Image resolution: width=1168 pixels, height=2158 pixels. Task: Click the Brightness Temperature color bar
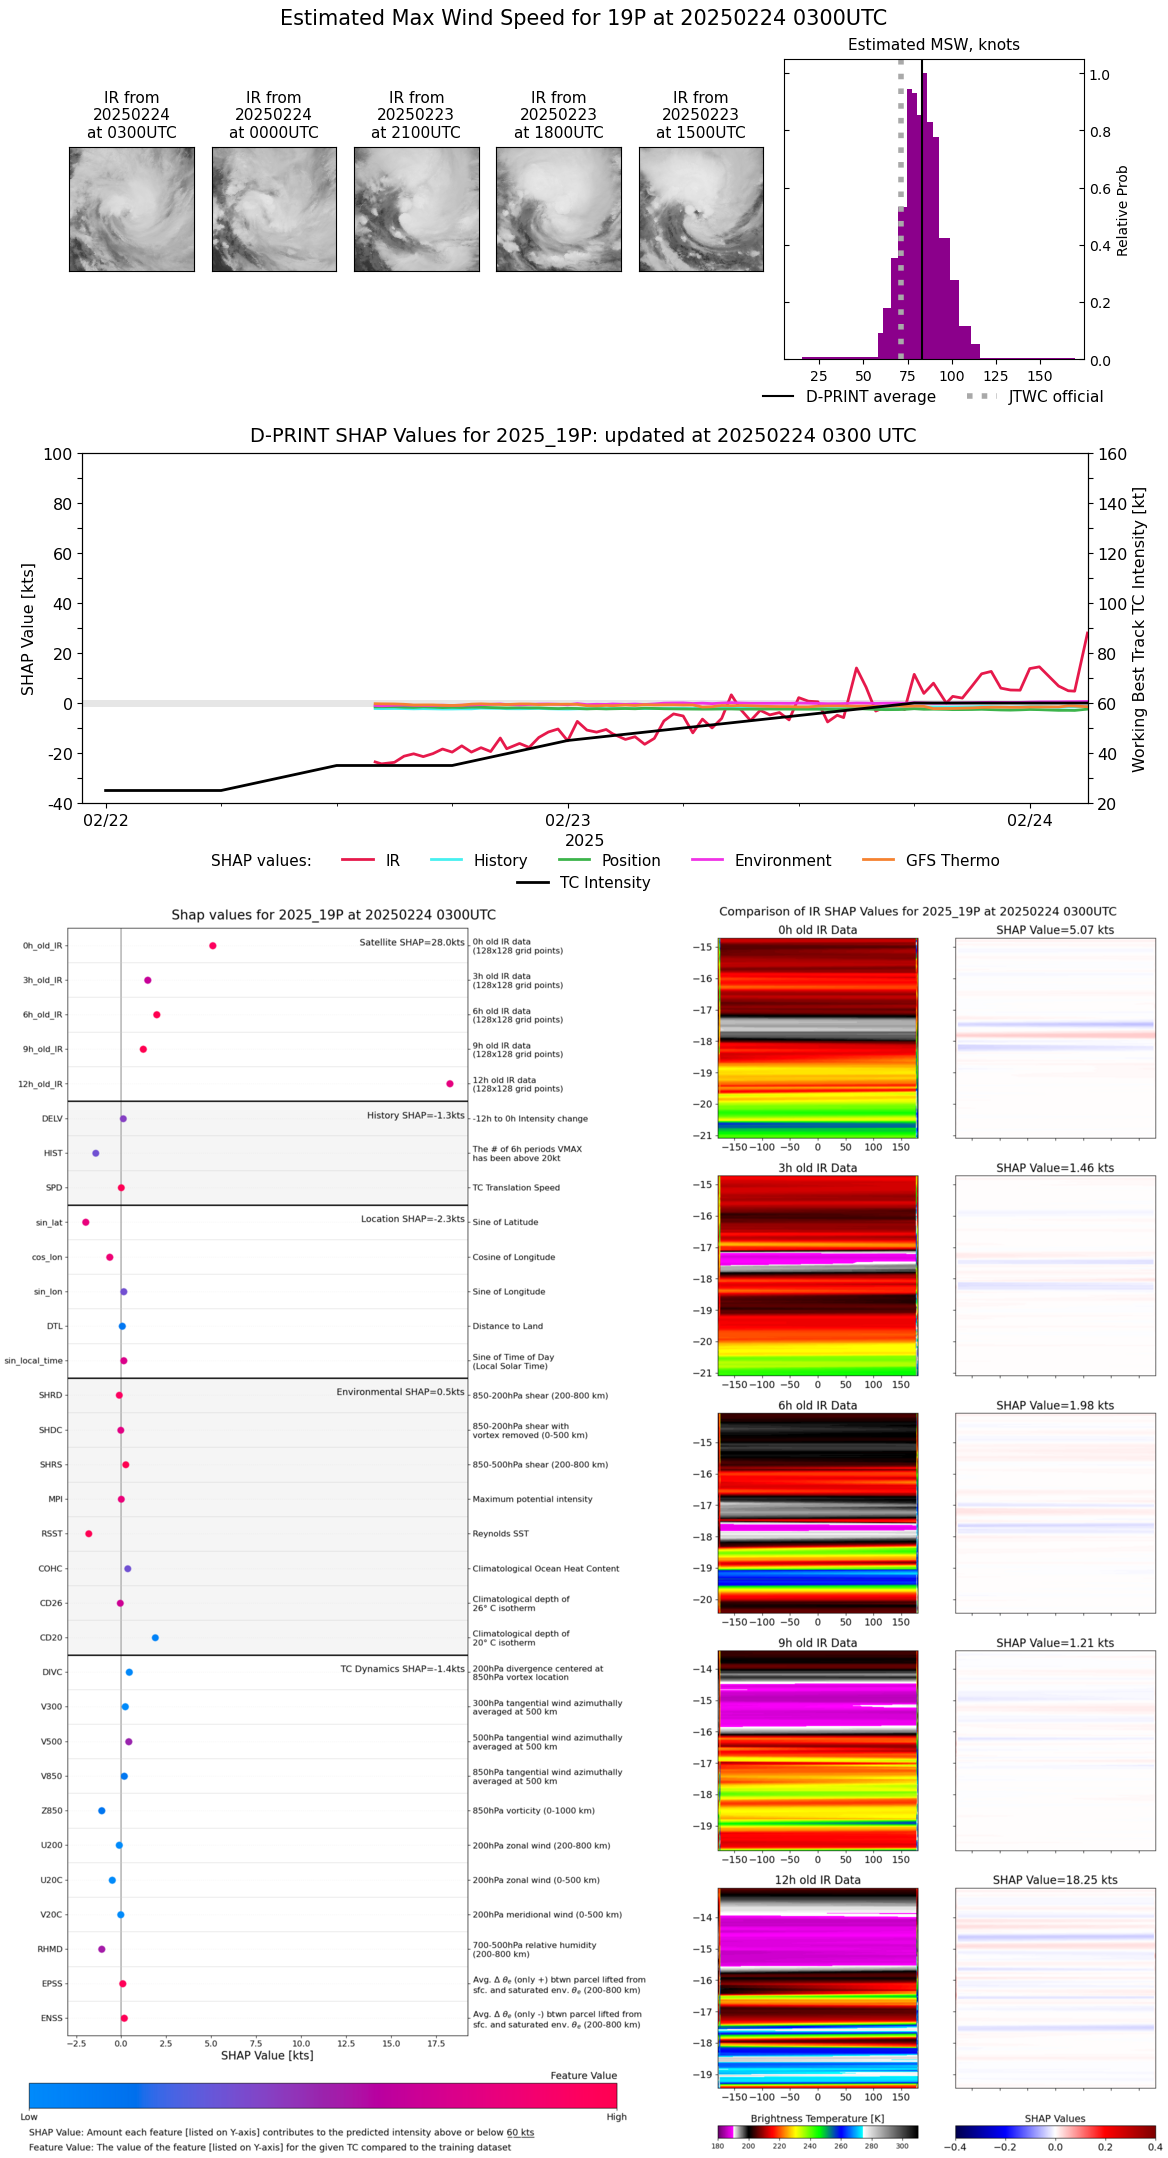point(817,2132)
